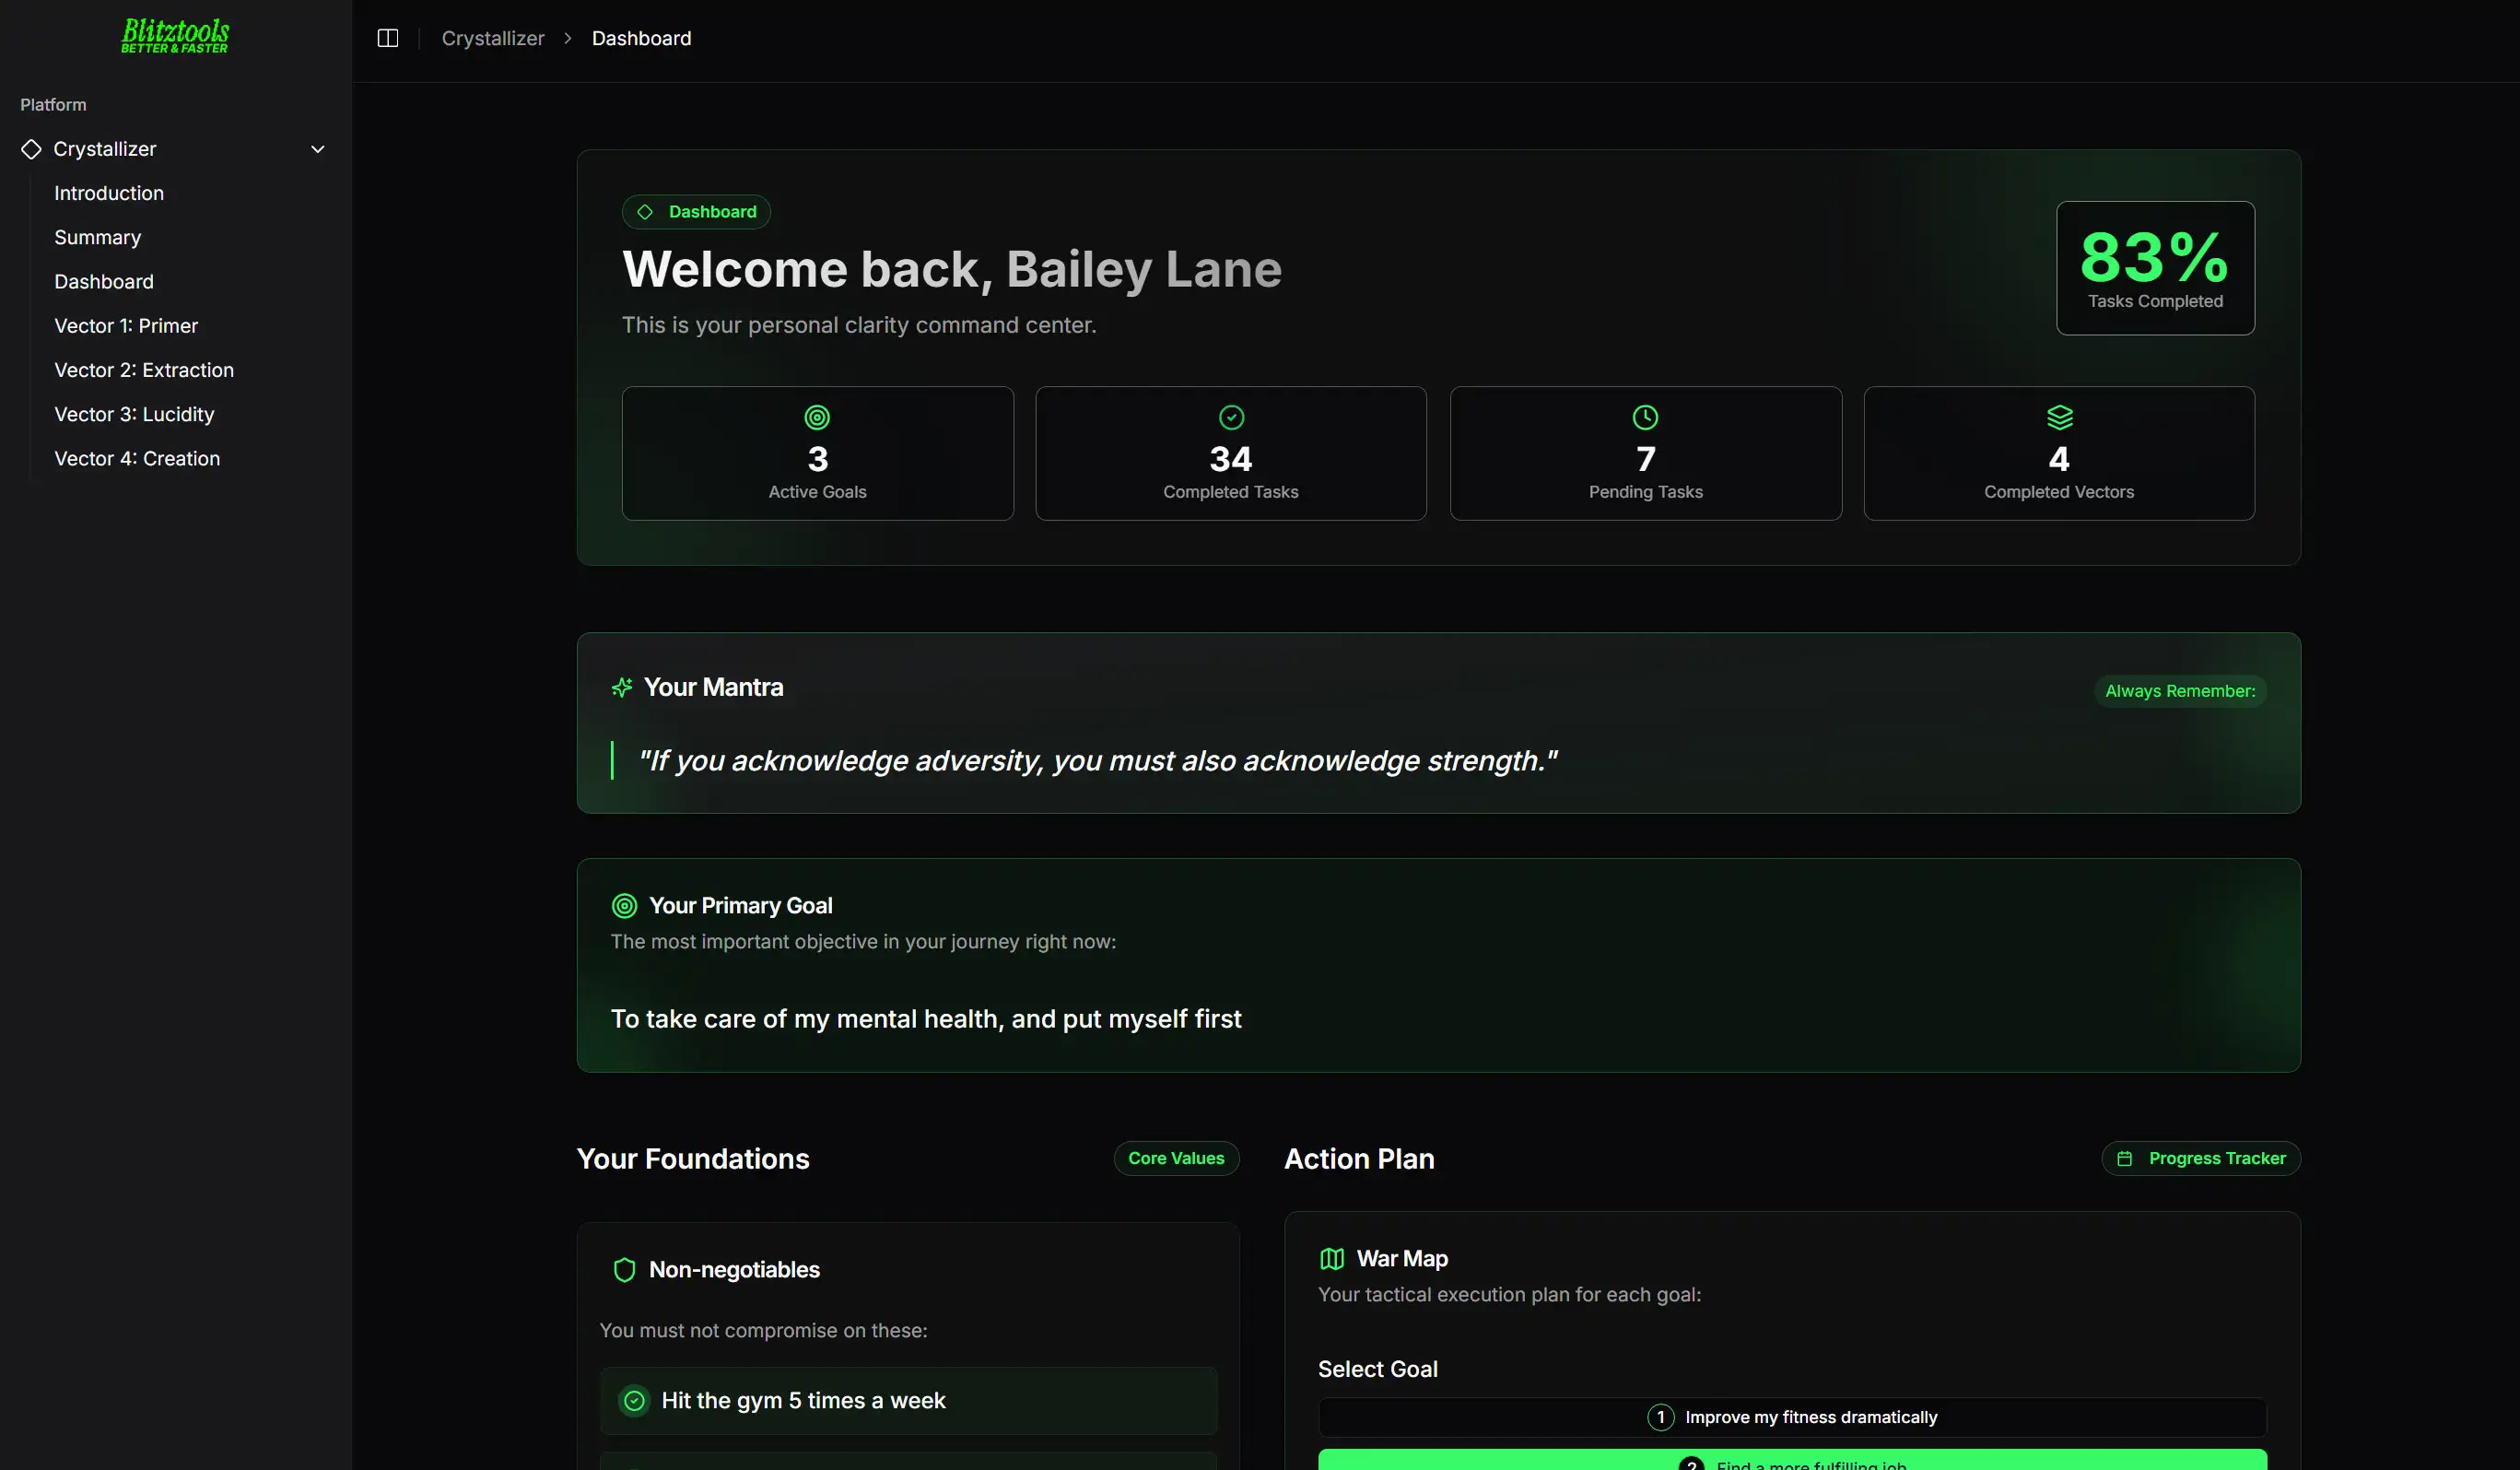Toggle the sidebar panel icon
Image resolution: width=2520 pixels, height=1470 pixels.
388,38
